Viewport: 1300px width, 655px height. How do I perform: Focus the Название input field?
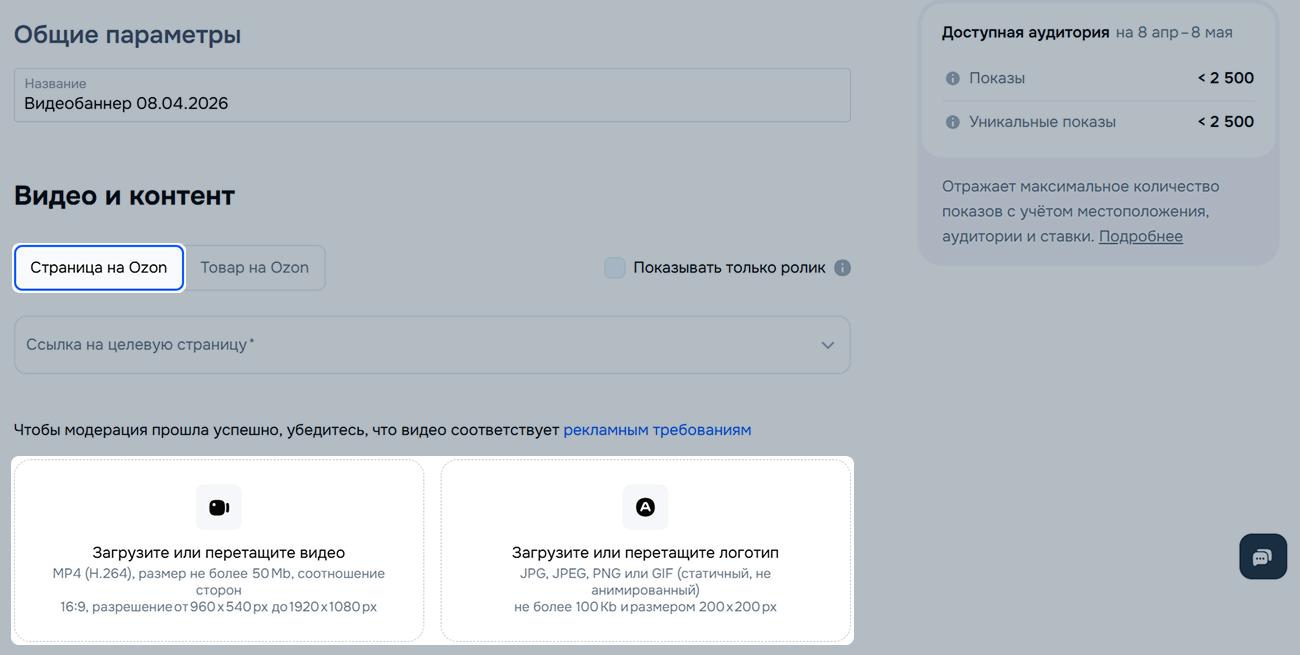431,103
